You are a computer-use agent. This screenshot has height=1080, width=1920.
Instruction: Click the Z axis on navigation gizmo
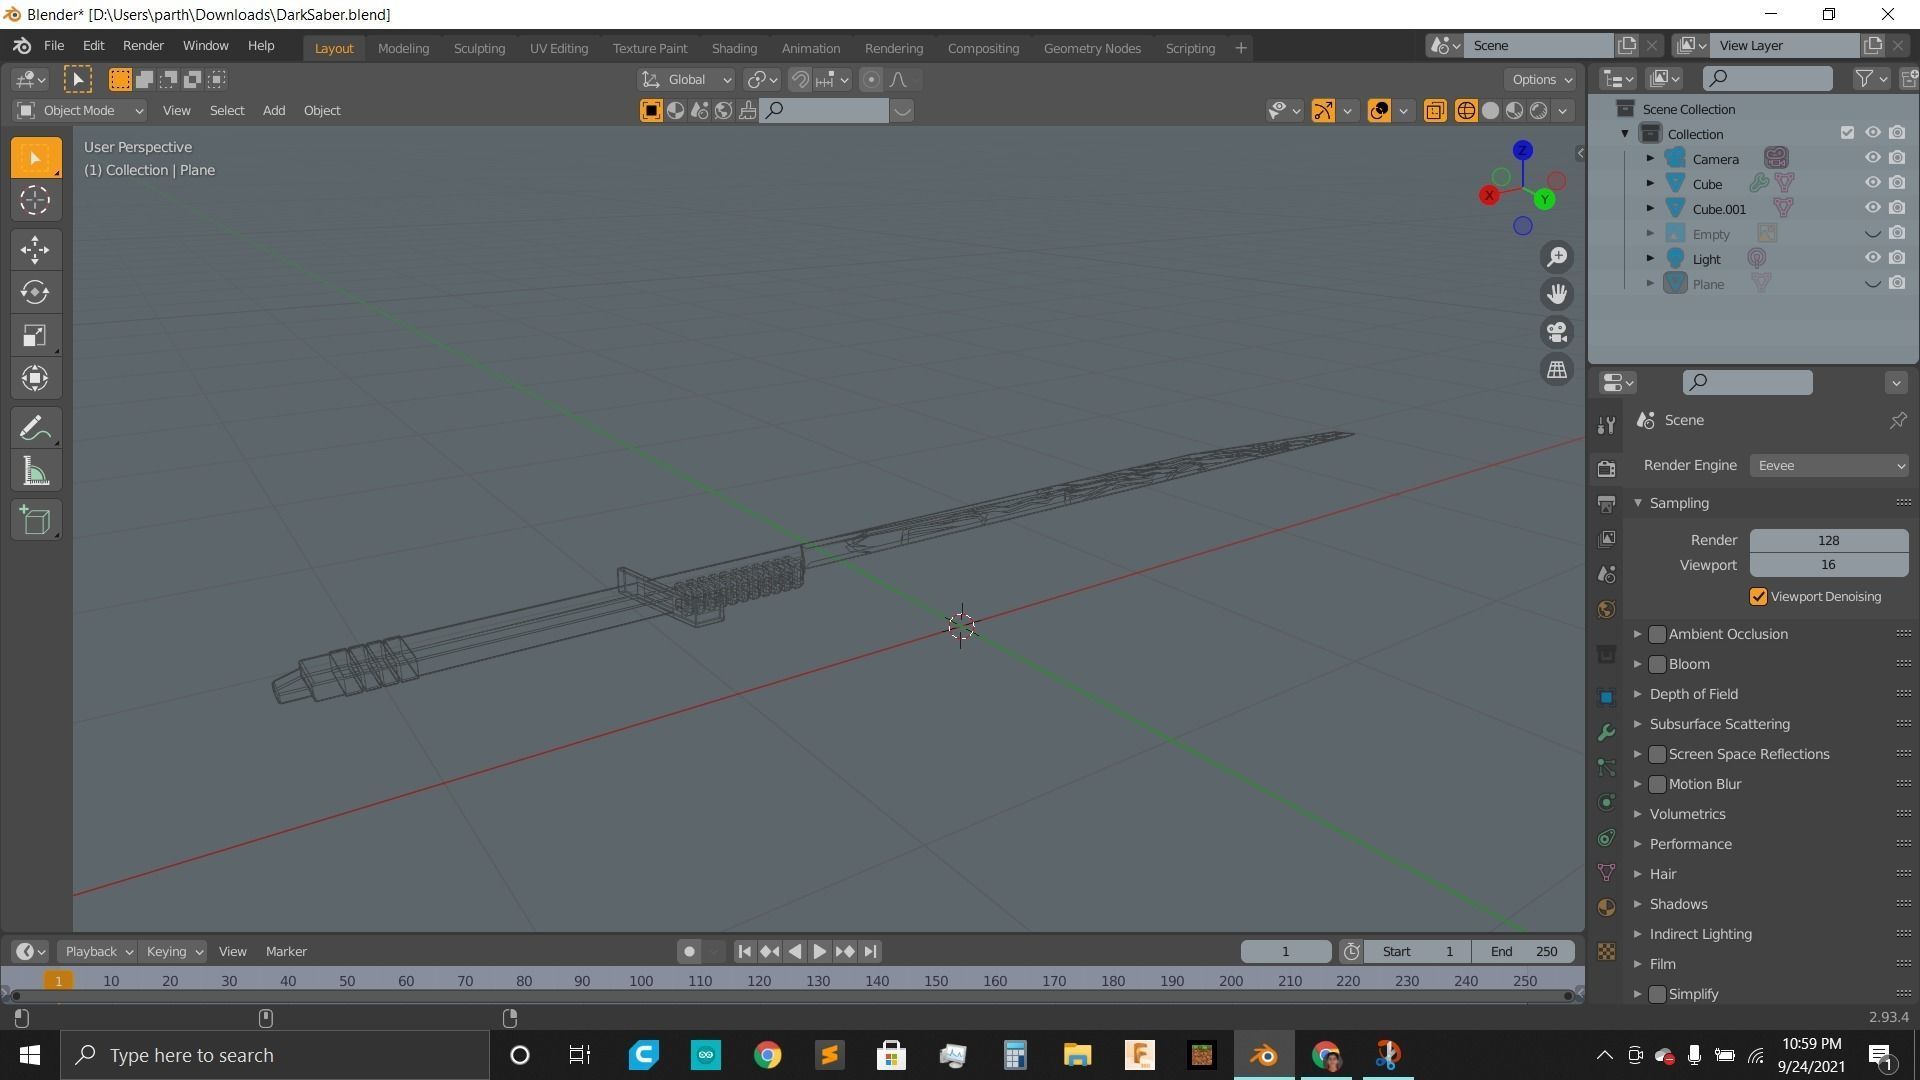[1522, 150]
